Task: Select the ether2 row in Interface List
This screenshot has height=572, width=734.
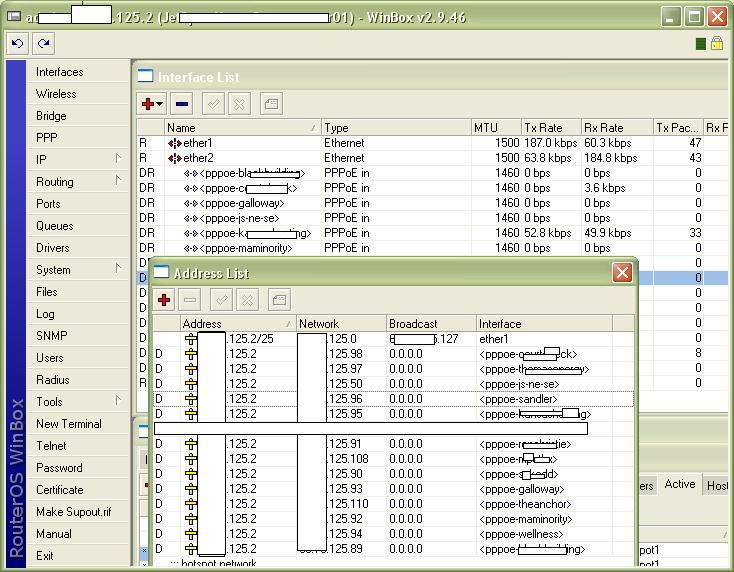Action: click(198, 158)
